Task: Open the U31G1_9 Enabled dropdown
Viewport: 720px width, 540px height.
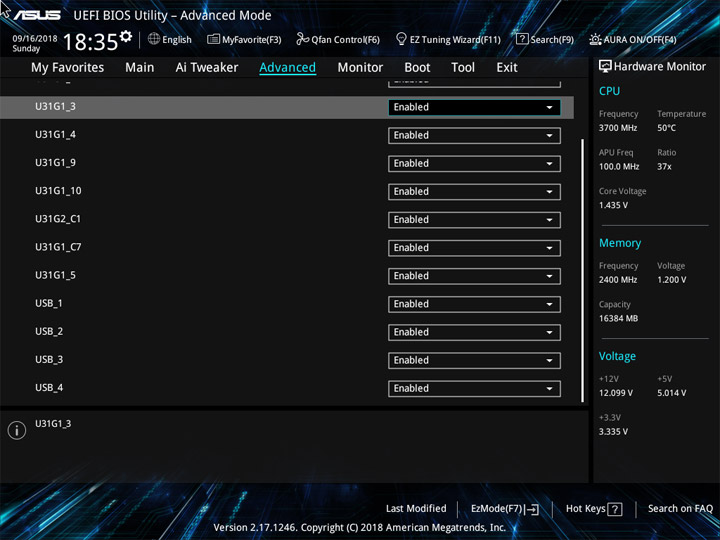Action: click(474, 163)
